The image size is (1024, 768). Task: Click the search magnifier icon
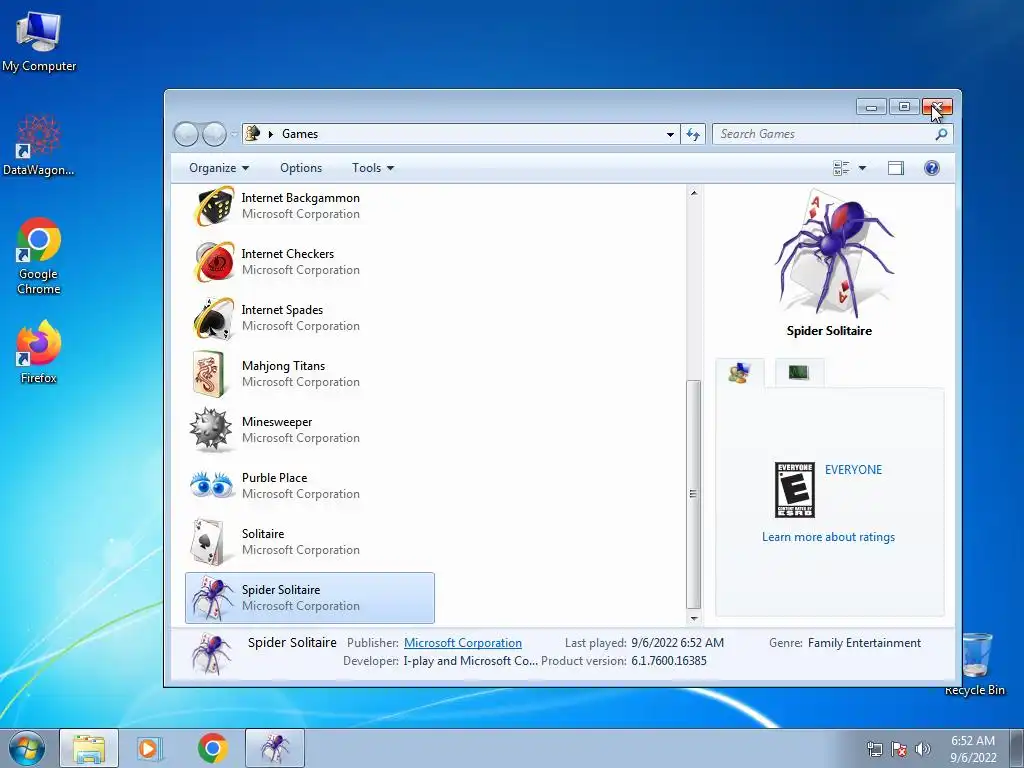click(x=941, y=134)
